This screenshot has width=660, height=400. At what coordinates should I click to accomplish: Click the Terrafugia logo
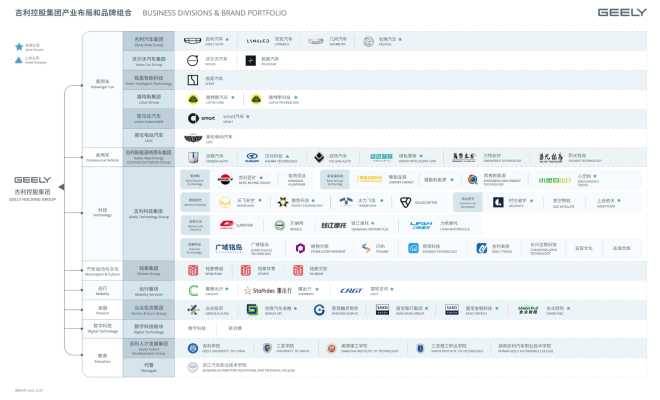tap(346, 202)
